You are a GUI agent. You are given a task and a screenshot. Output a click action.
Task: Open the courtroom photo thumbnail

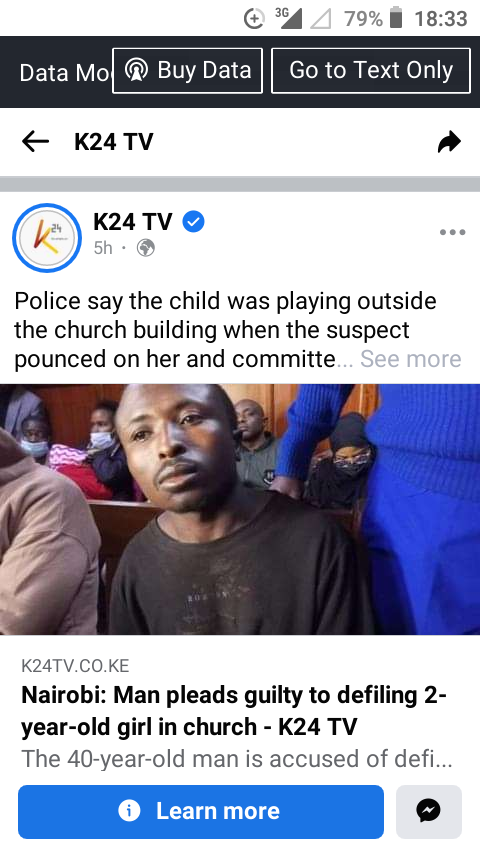coord(240,509)
